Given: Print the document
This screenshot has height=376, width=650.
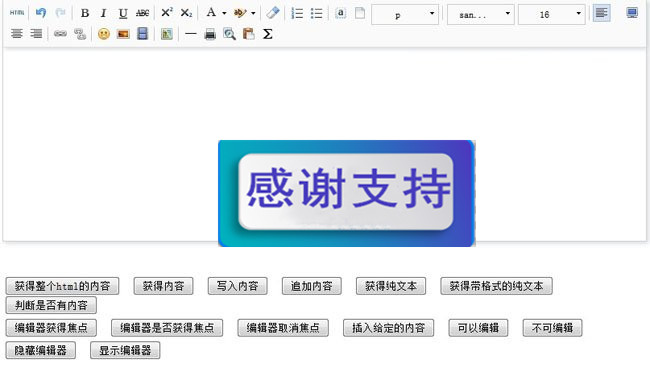Looking at the screenshot, I should point(210,34).
